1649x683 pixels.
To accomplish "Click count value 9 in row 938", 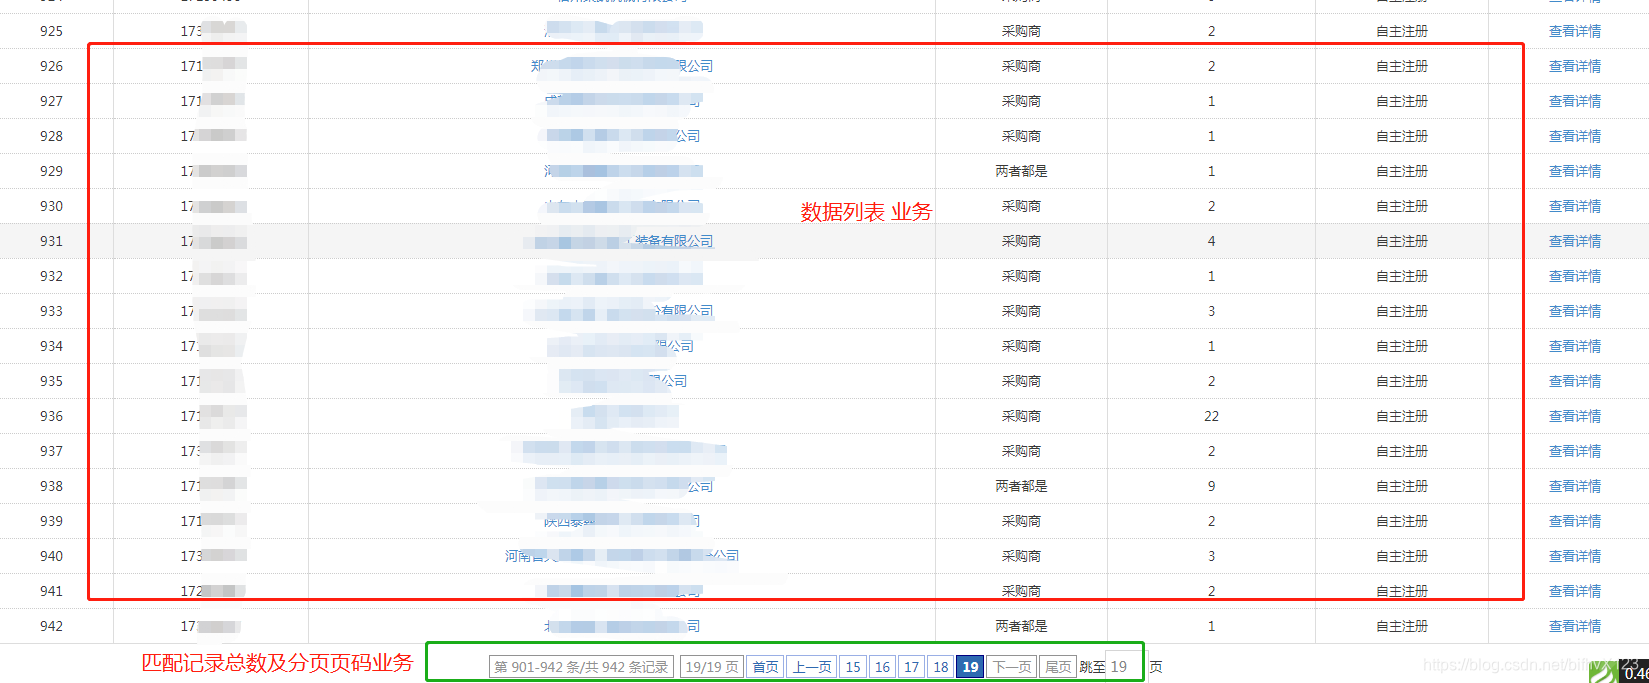I will pos(1211,486).
